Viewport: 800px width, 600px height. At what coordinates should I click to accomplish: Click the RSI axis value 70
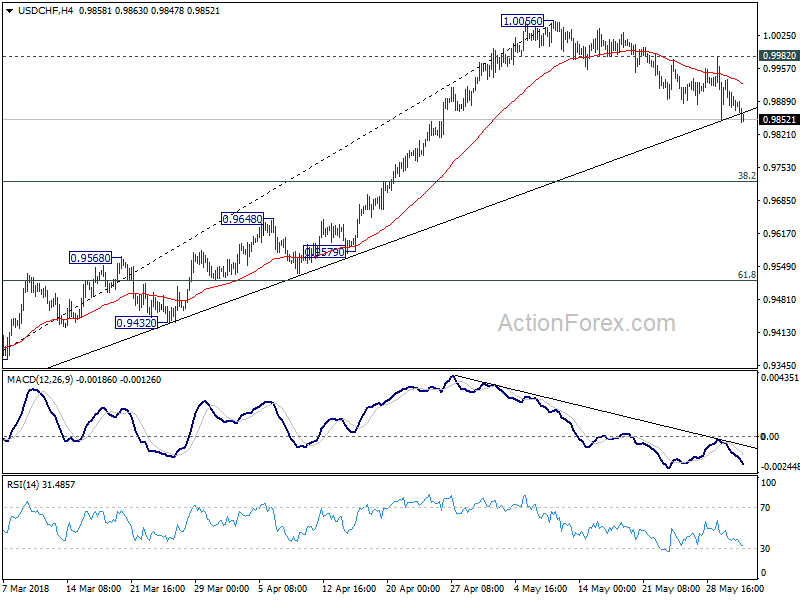[x=765, y=508]
